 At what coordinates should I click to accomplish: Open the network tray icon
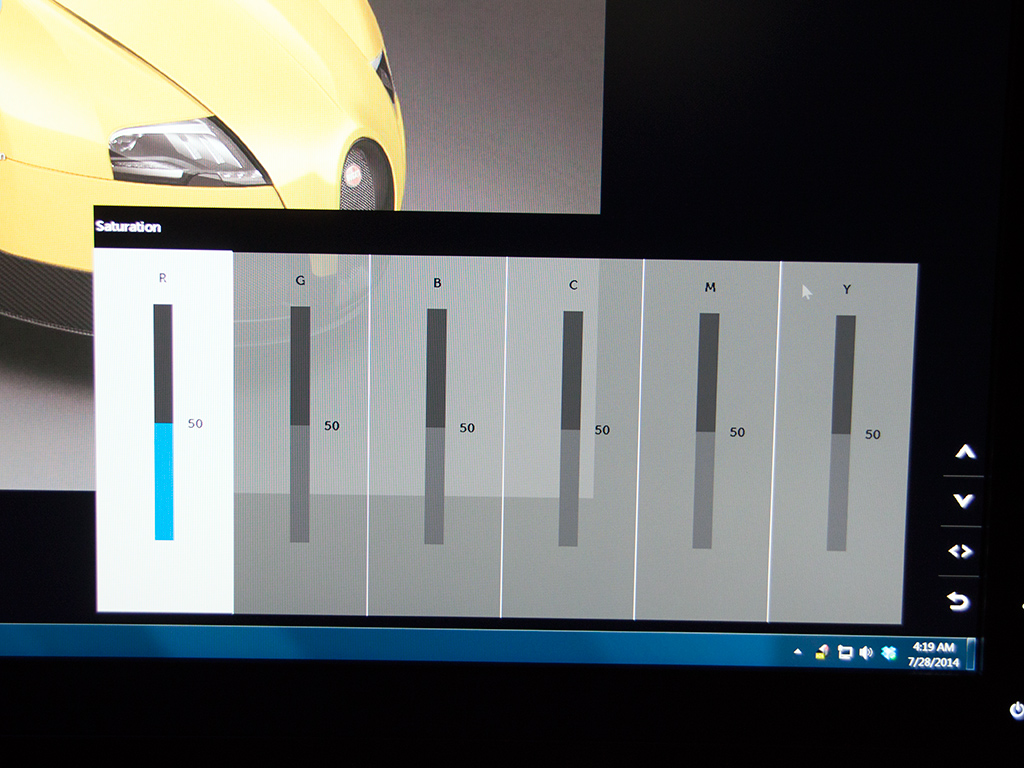pos(844,652)
